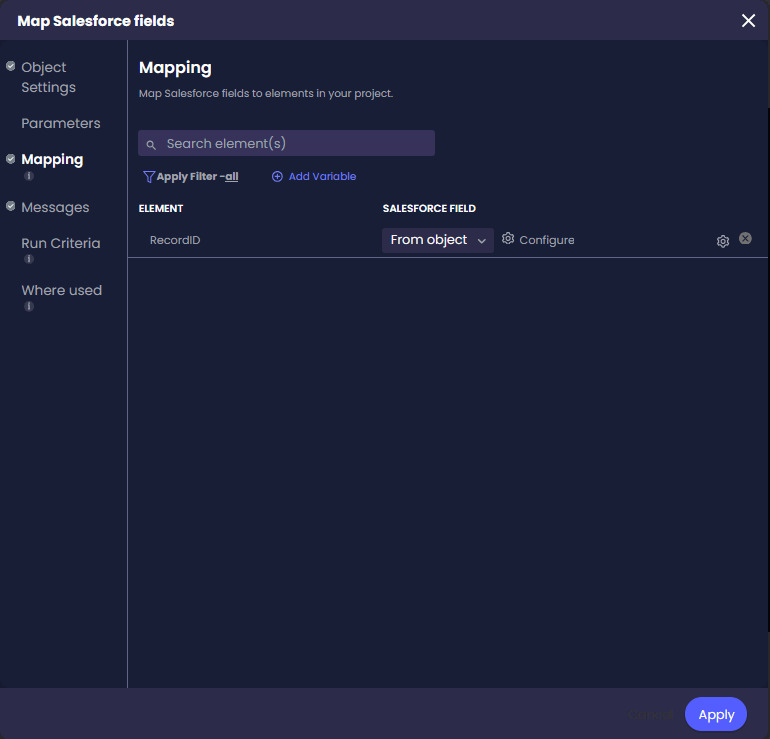Screen dimensions: 770x739
Task: Click the Add Variable link
Action: tap(322, 176)
